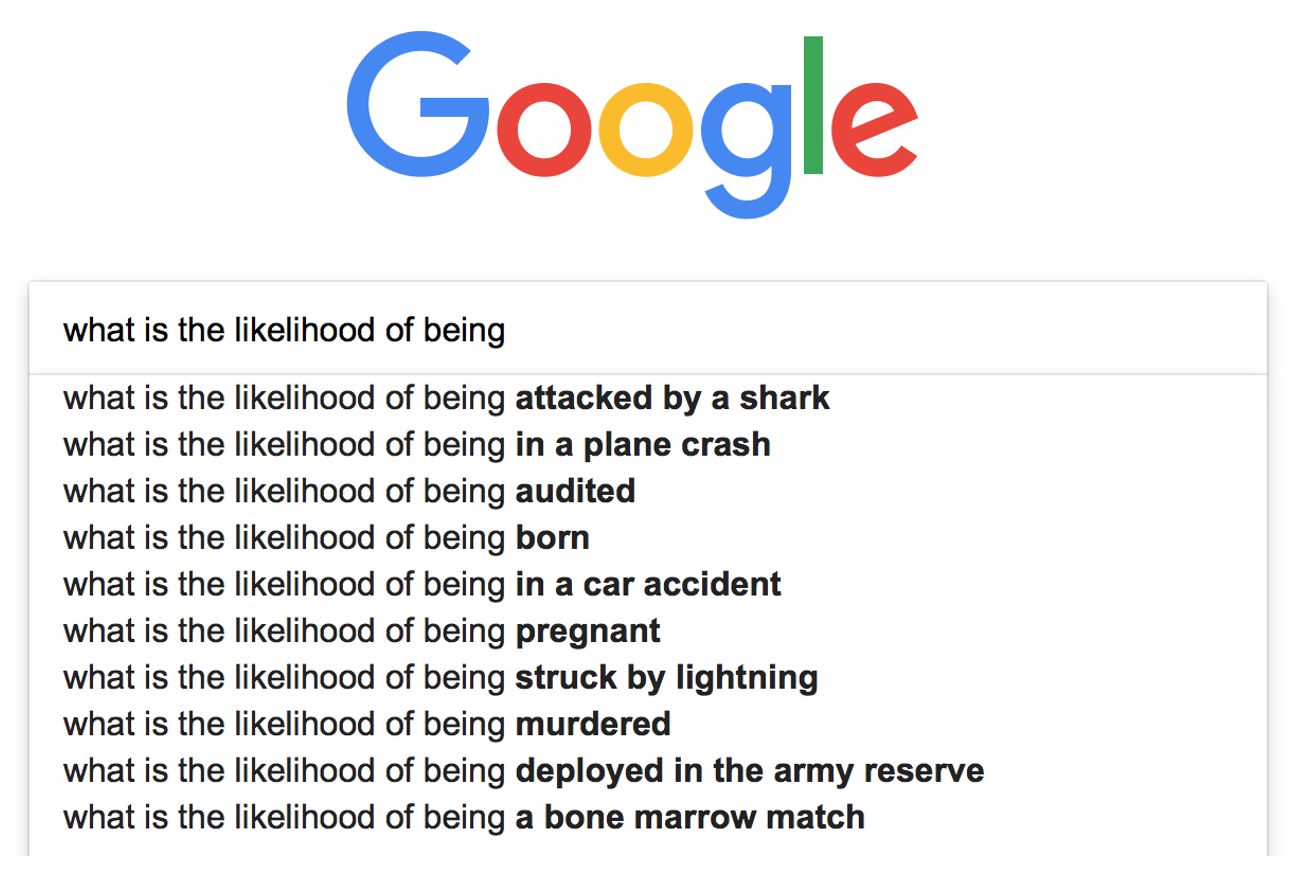The width and height of the screenshot is (1294, 870).
Task: Click the empty area of the search box
Action: (880, 330)
